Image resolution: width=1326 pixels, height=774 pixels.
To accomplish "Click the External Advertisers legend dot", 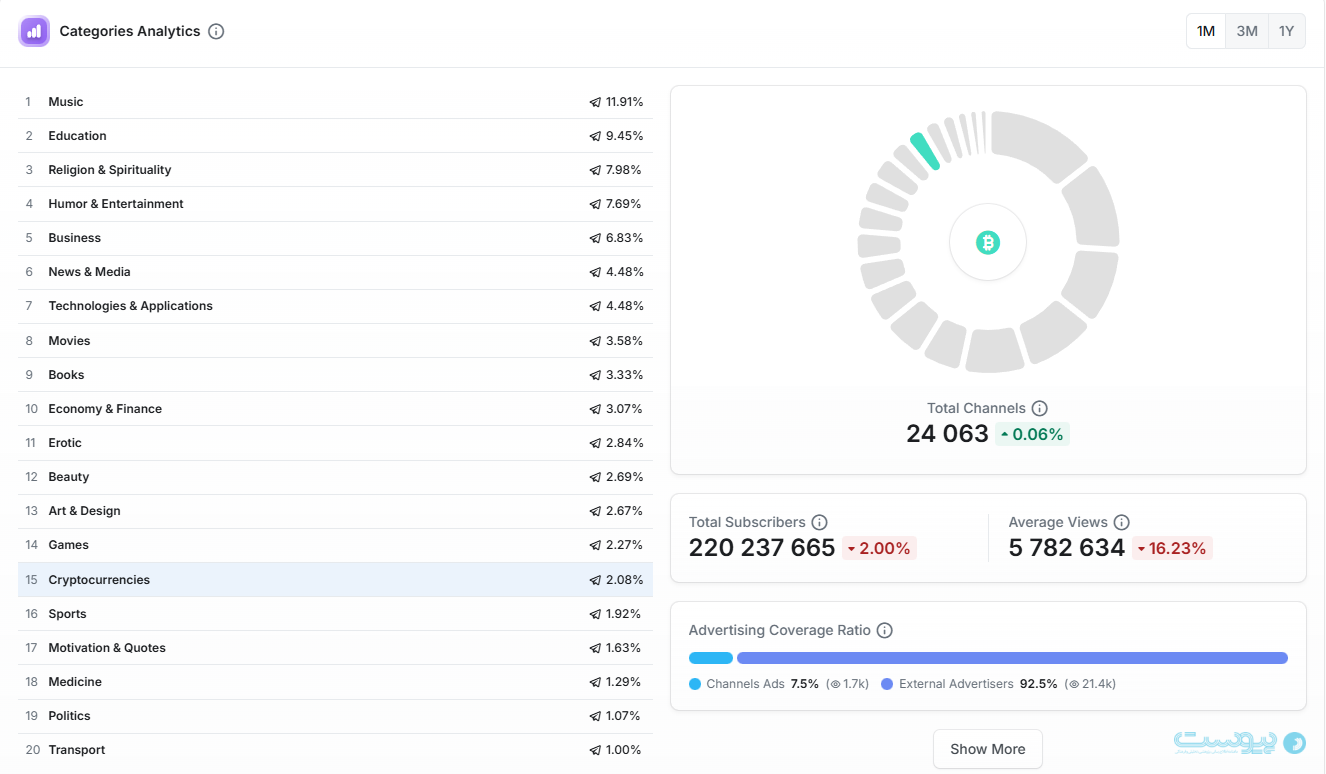I will (x=887, y=684).
